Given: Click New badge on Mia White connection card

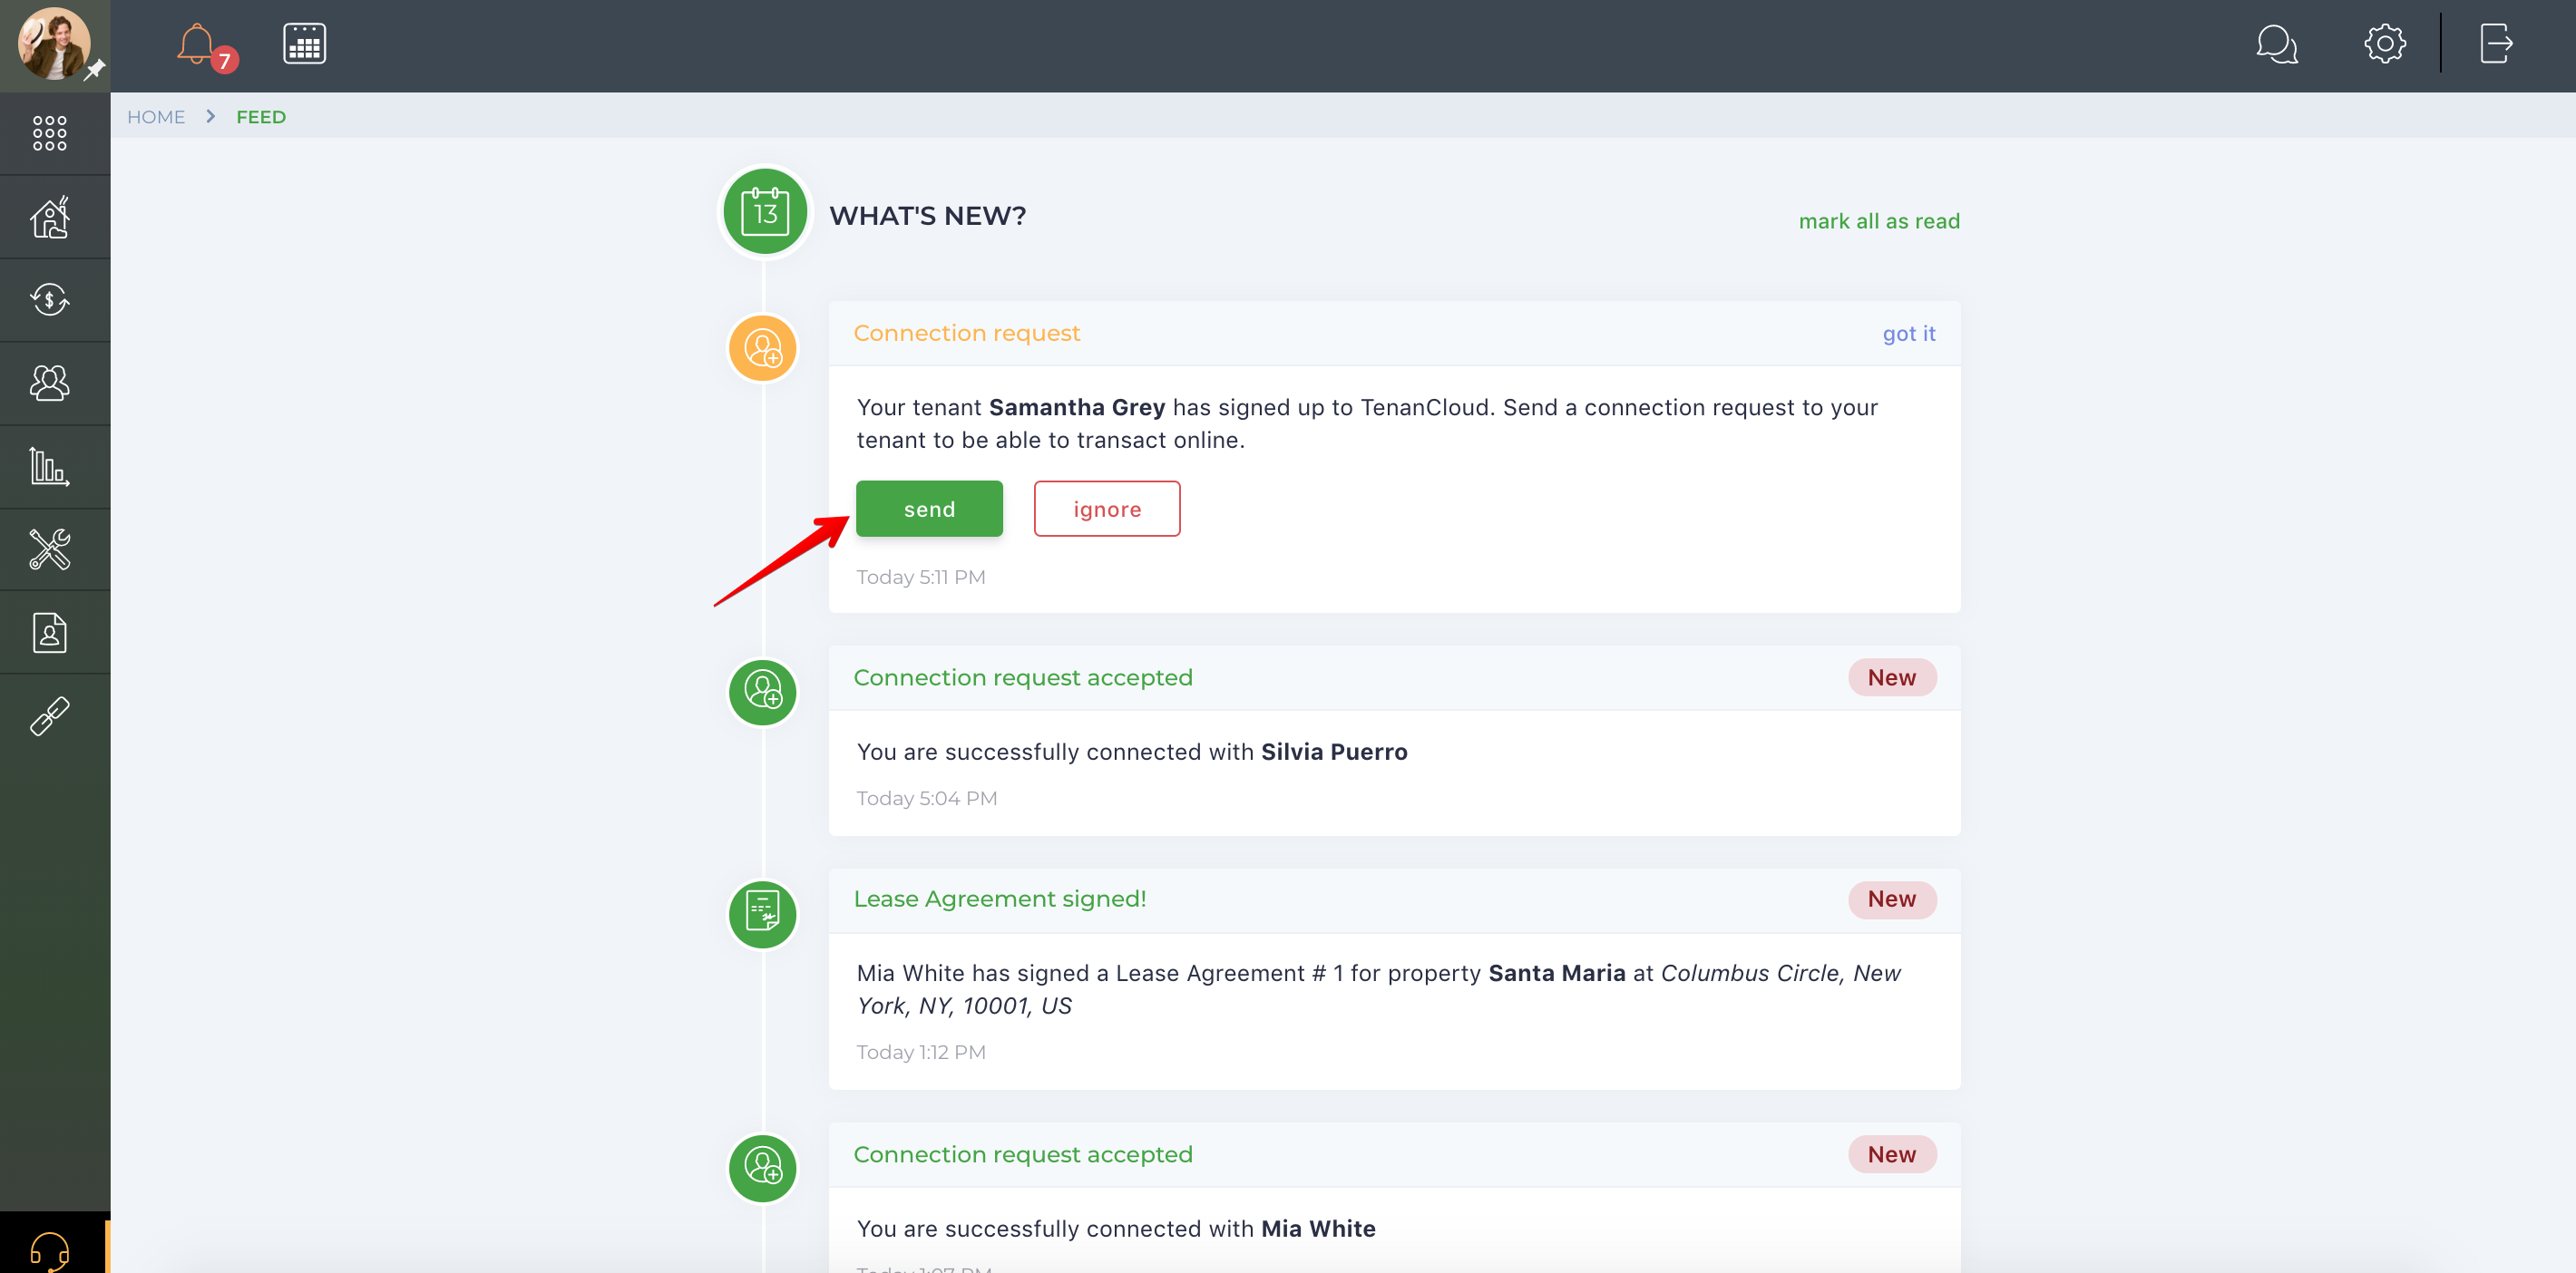Looking at the screenshot, I should pyautogui.click(x=1892, y=1155).
